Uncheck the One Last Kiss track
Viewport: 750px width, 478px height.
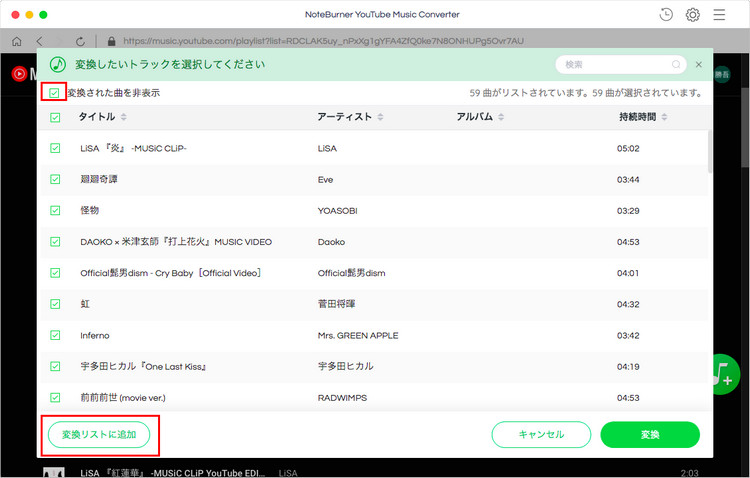point(55,366)
